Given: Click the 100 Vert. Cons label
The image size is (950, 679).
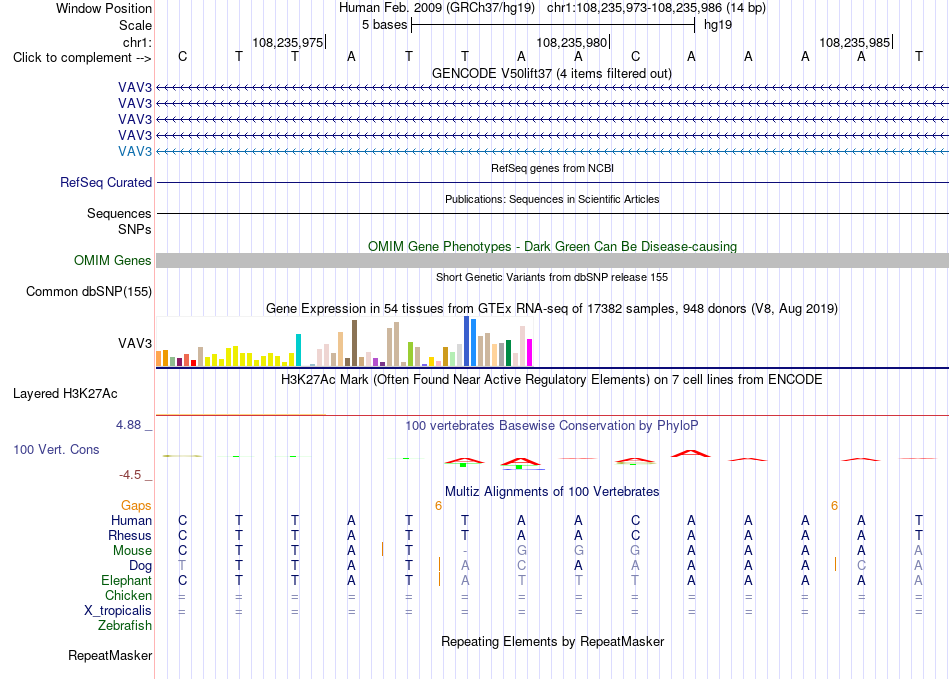Looking at the screenshot, I should pyautogui.click(x=56, y=449).
